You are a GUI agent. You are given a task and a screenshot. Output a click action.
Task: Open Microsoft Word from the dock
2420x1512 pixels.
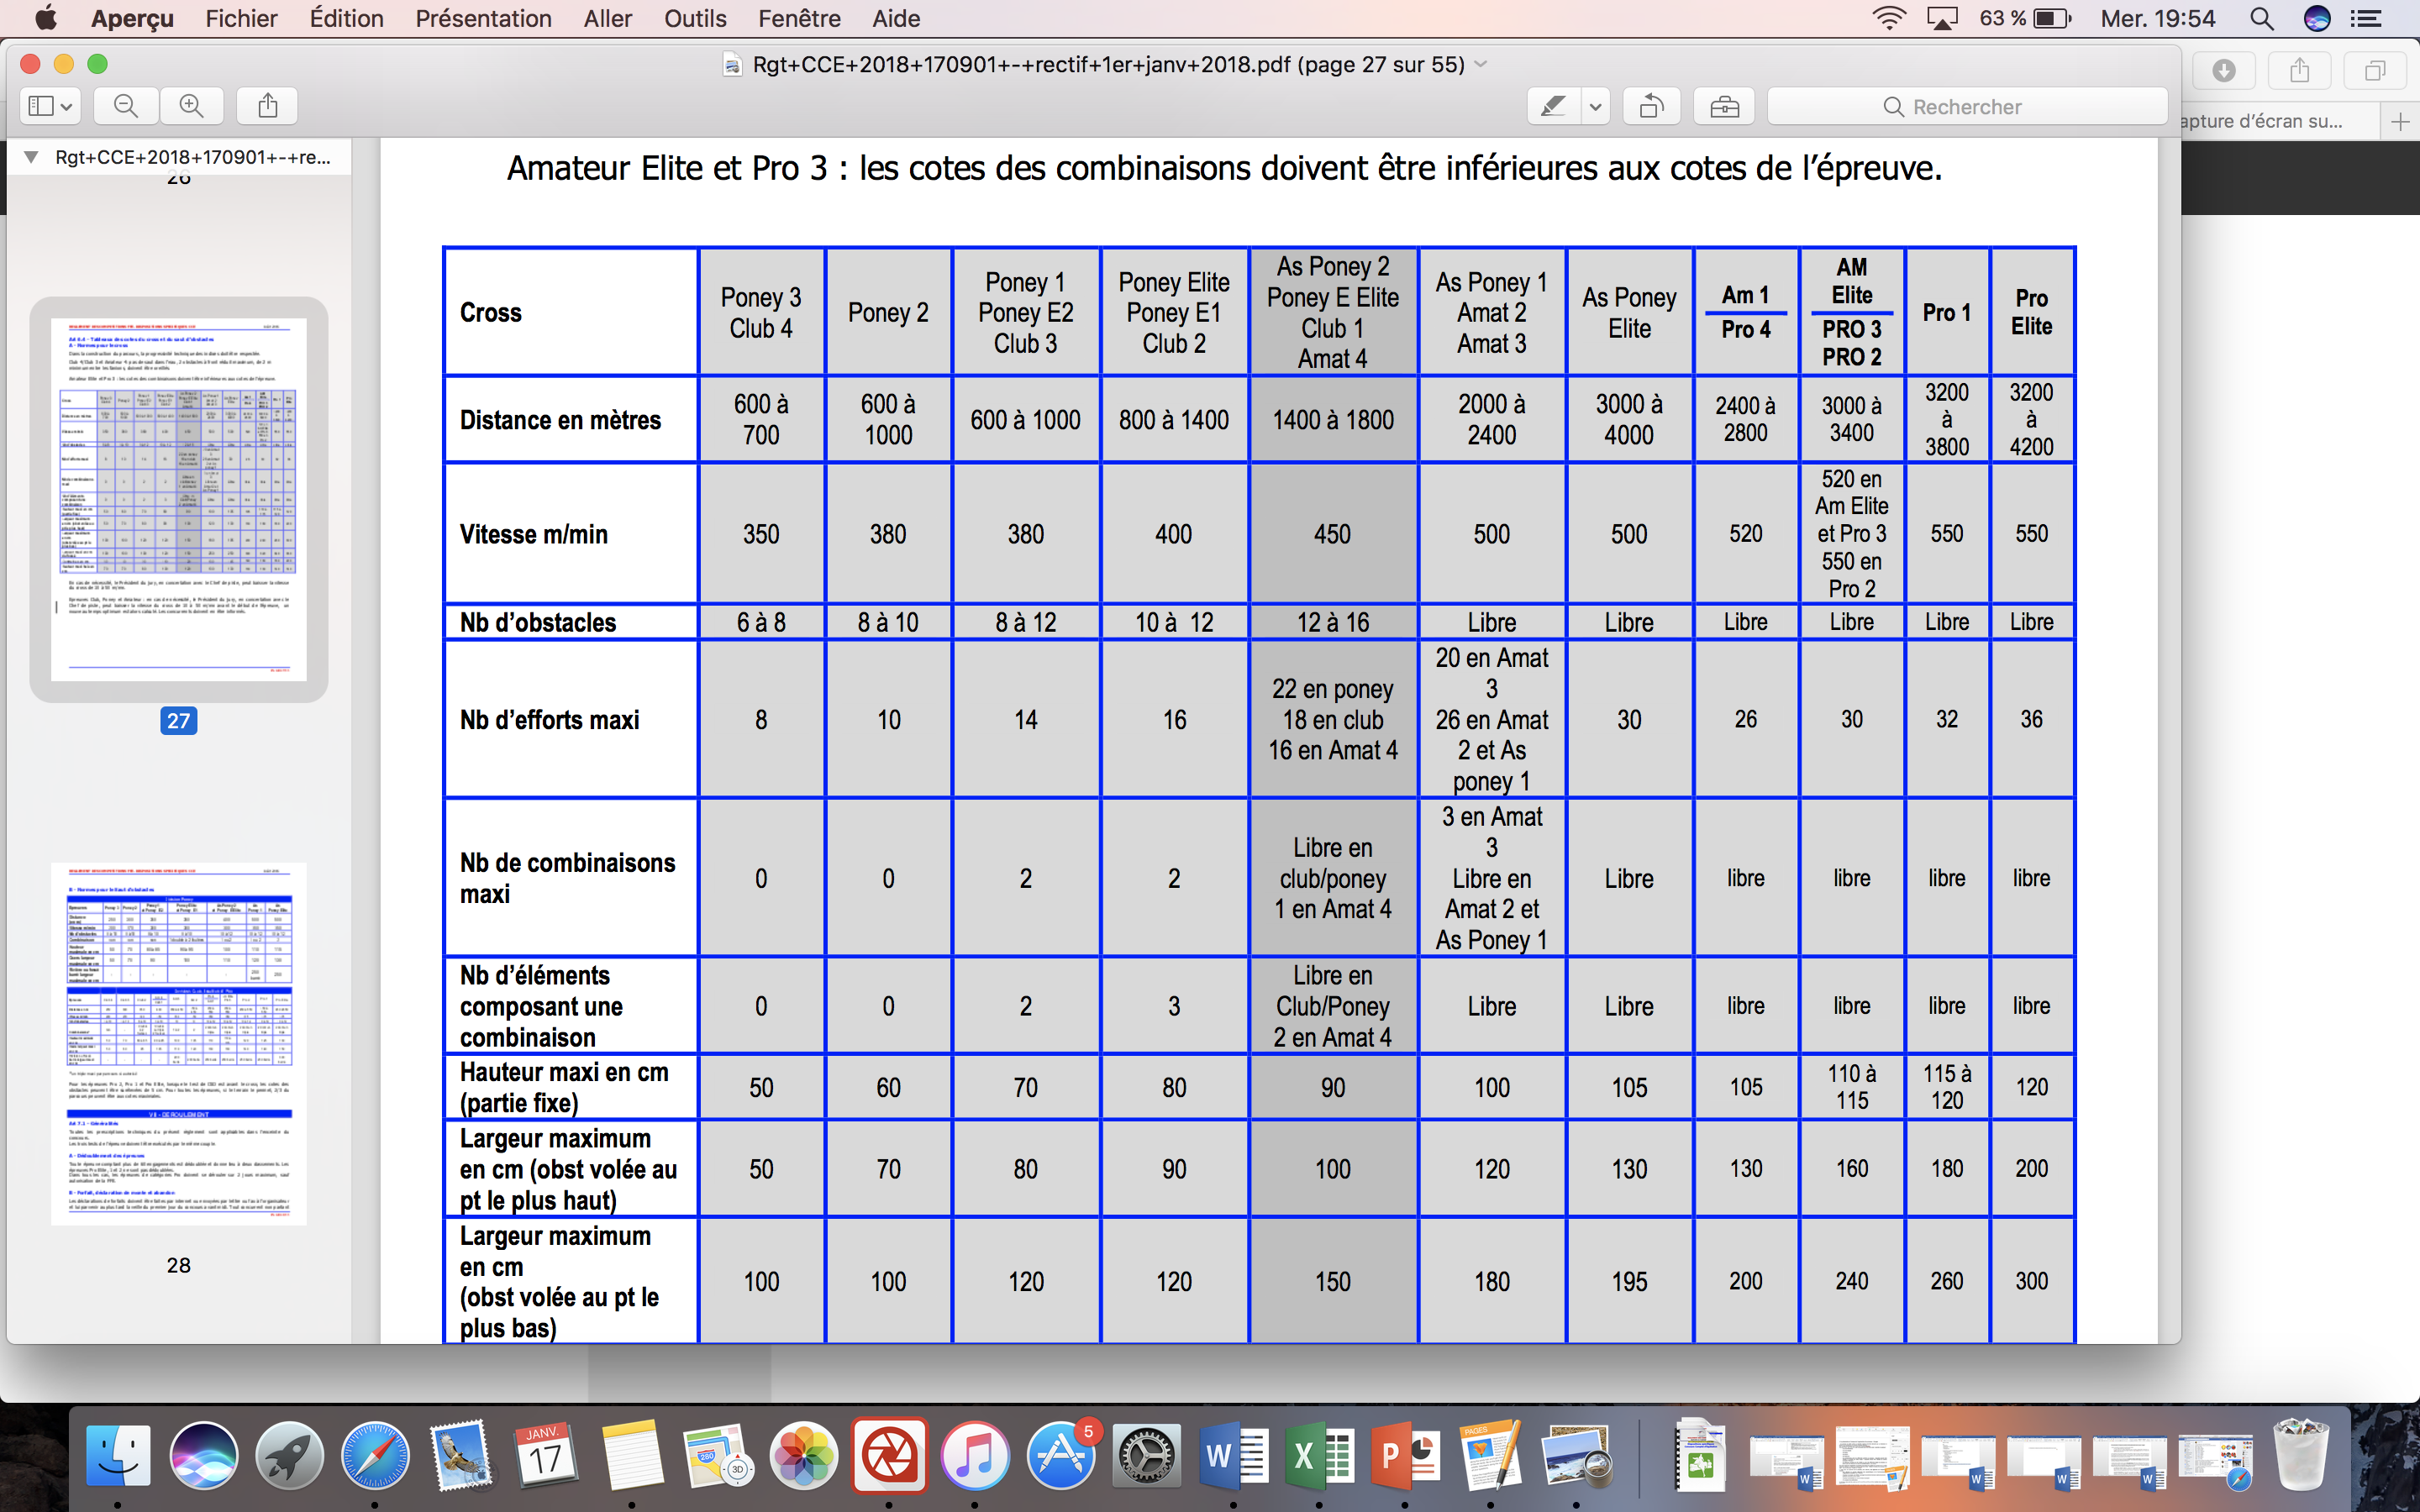(1232, 1456)
